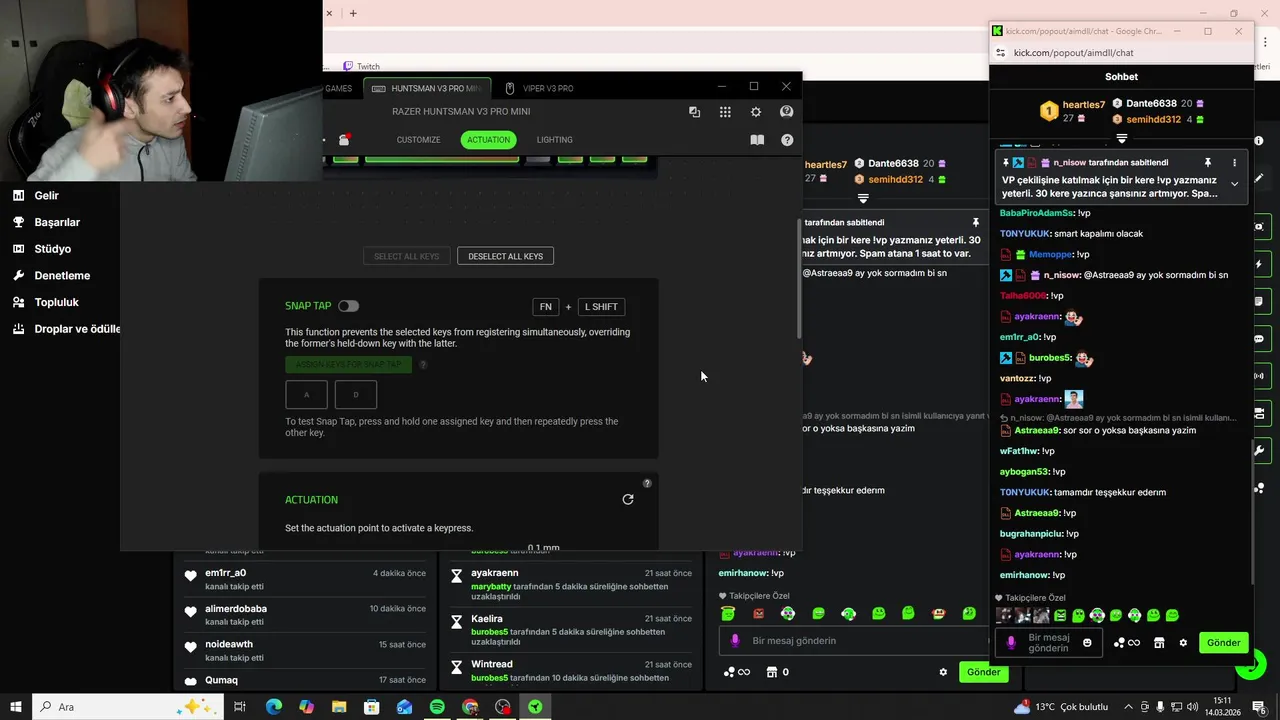Click Kaelira in moderation log
The width and height of the screenshot is (1280, 720).
[x=487, y=619]
